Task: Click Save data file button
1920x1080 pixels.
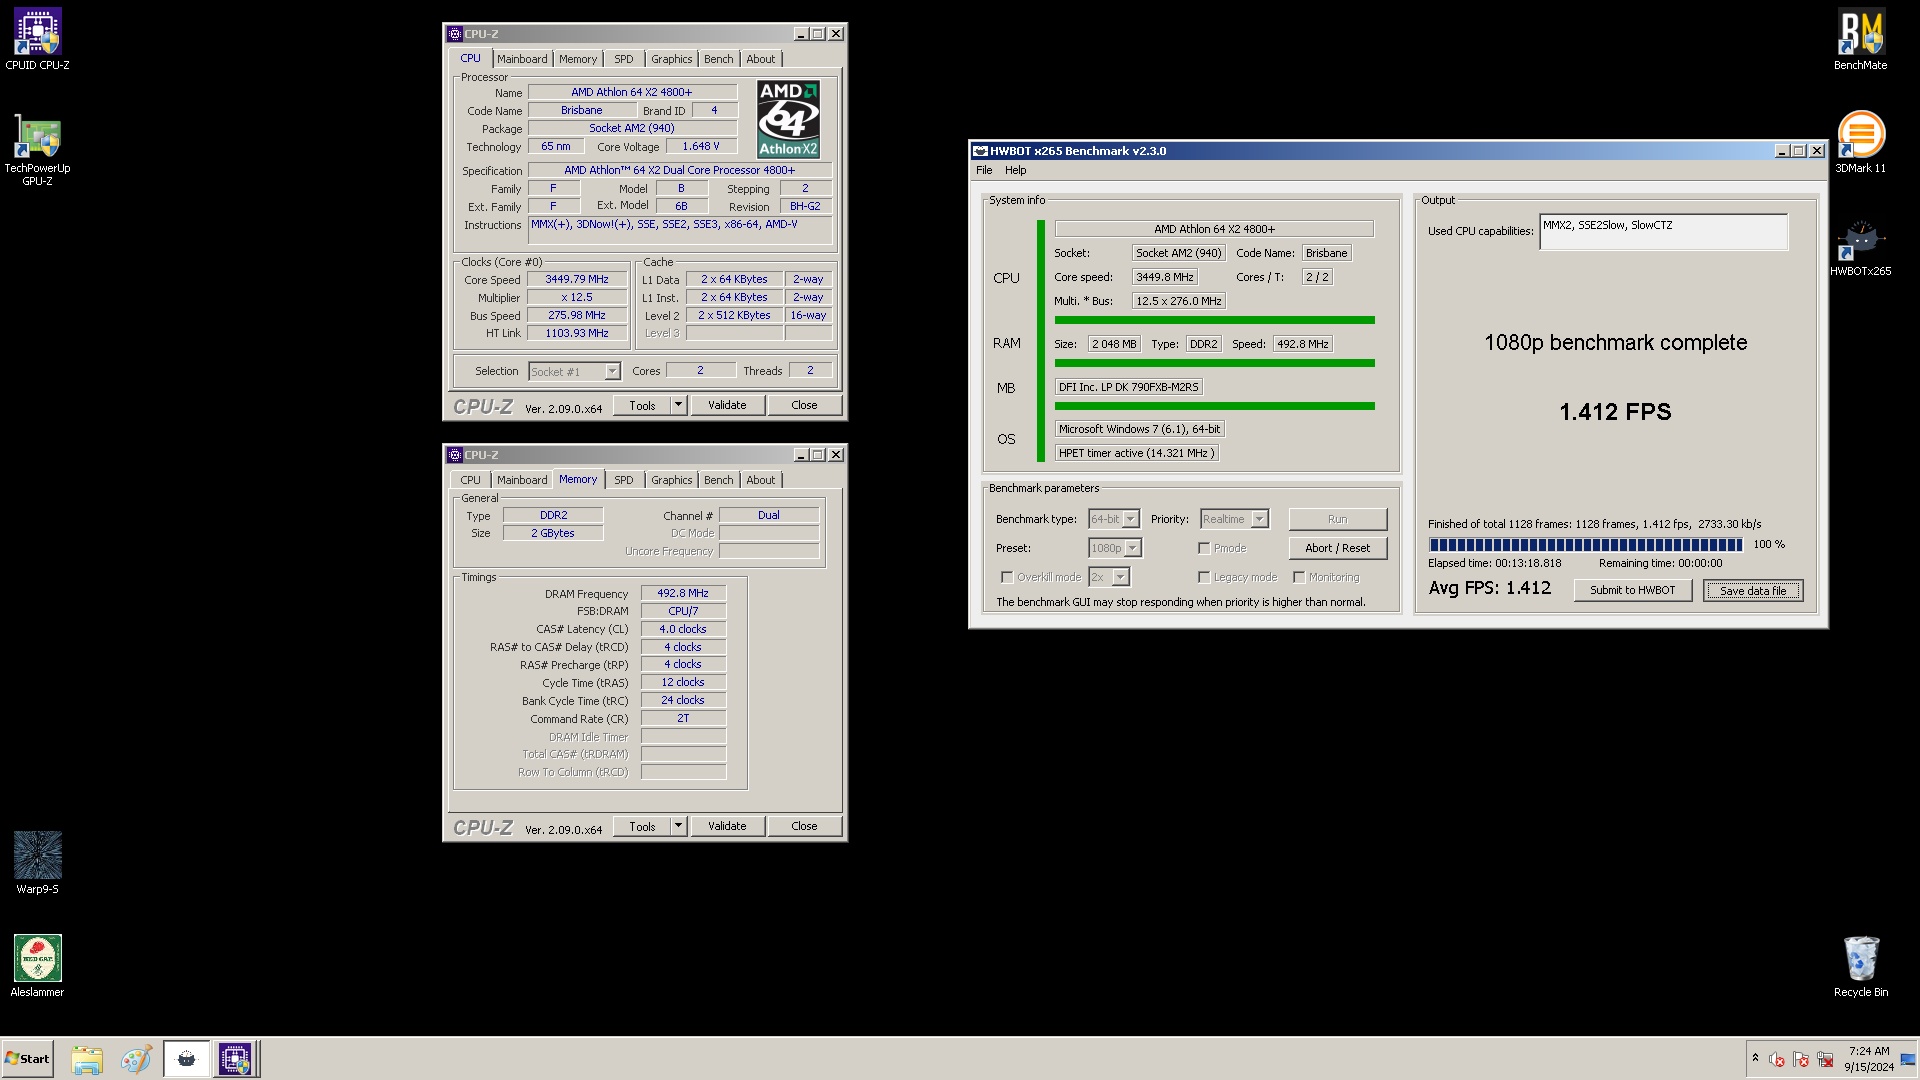Action: [x=1752, y=591]
